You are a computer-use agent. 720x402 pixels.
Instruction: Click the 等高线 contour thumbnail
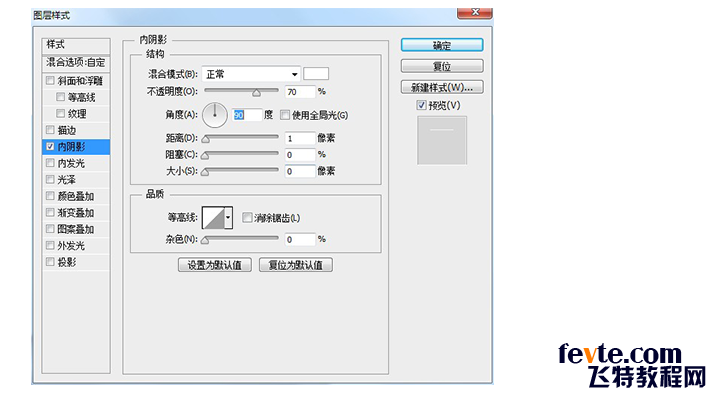pyautogui.click(x=214, y=218)
